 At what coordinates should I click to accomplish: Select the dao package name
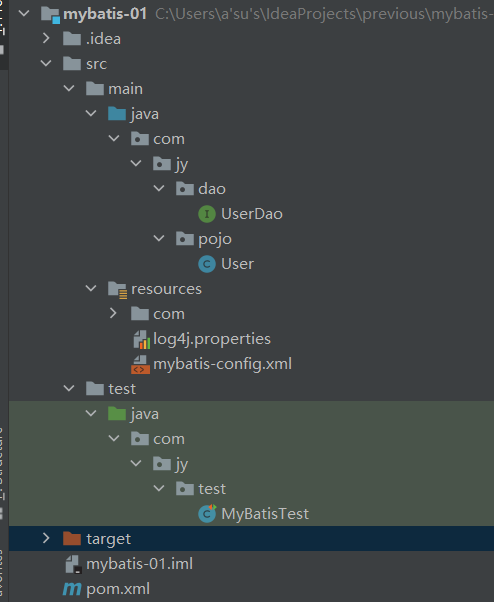pyautogui.click(x=212, y=189)
